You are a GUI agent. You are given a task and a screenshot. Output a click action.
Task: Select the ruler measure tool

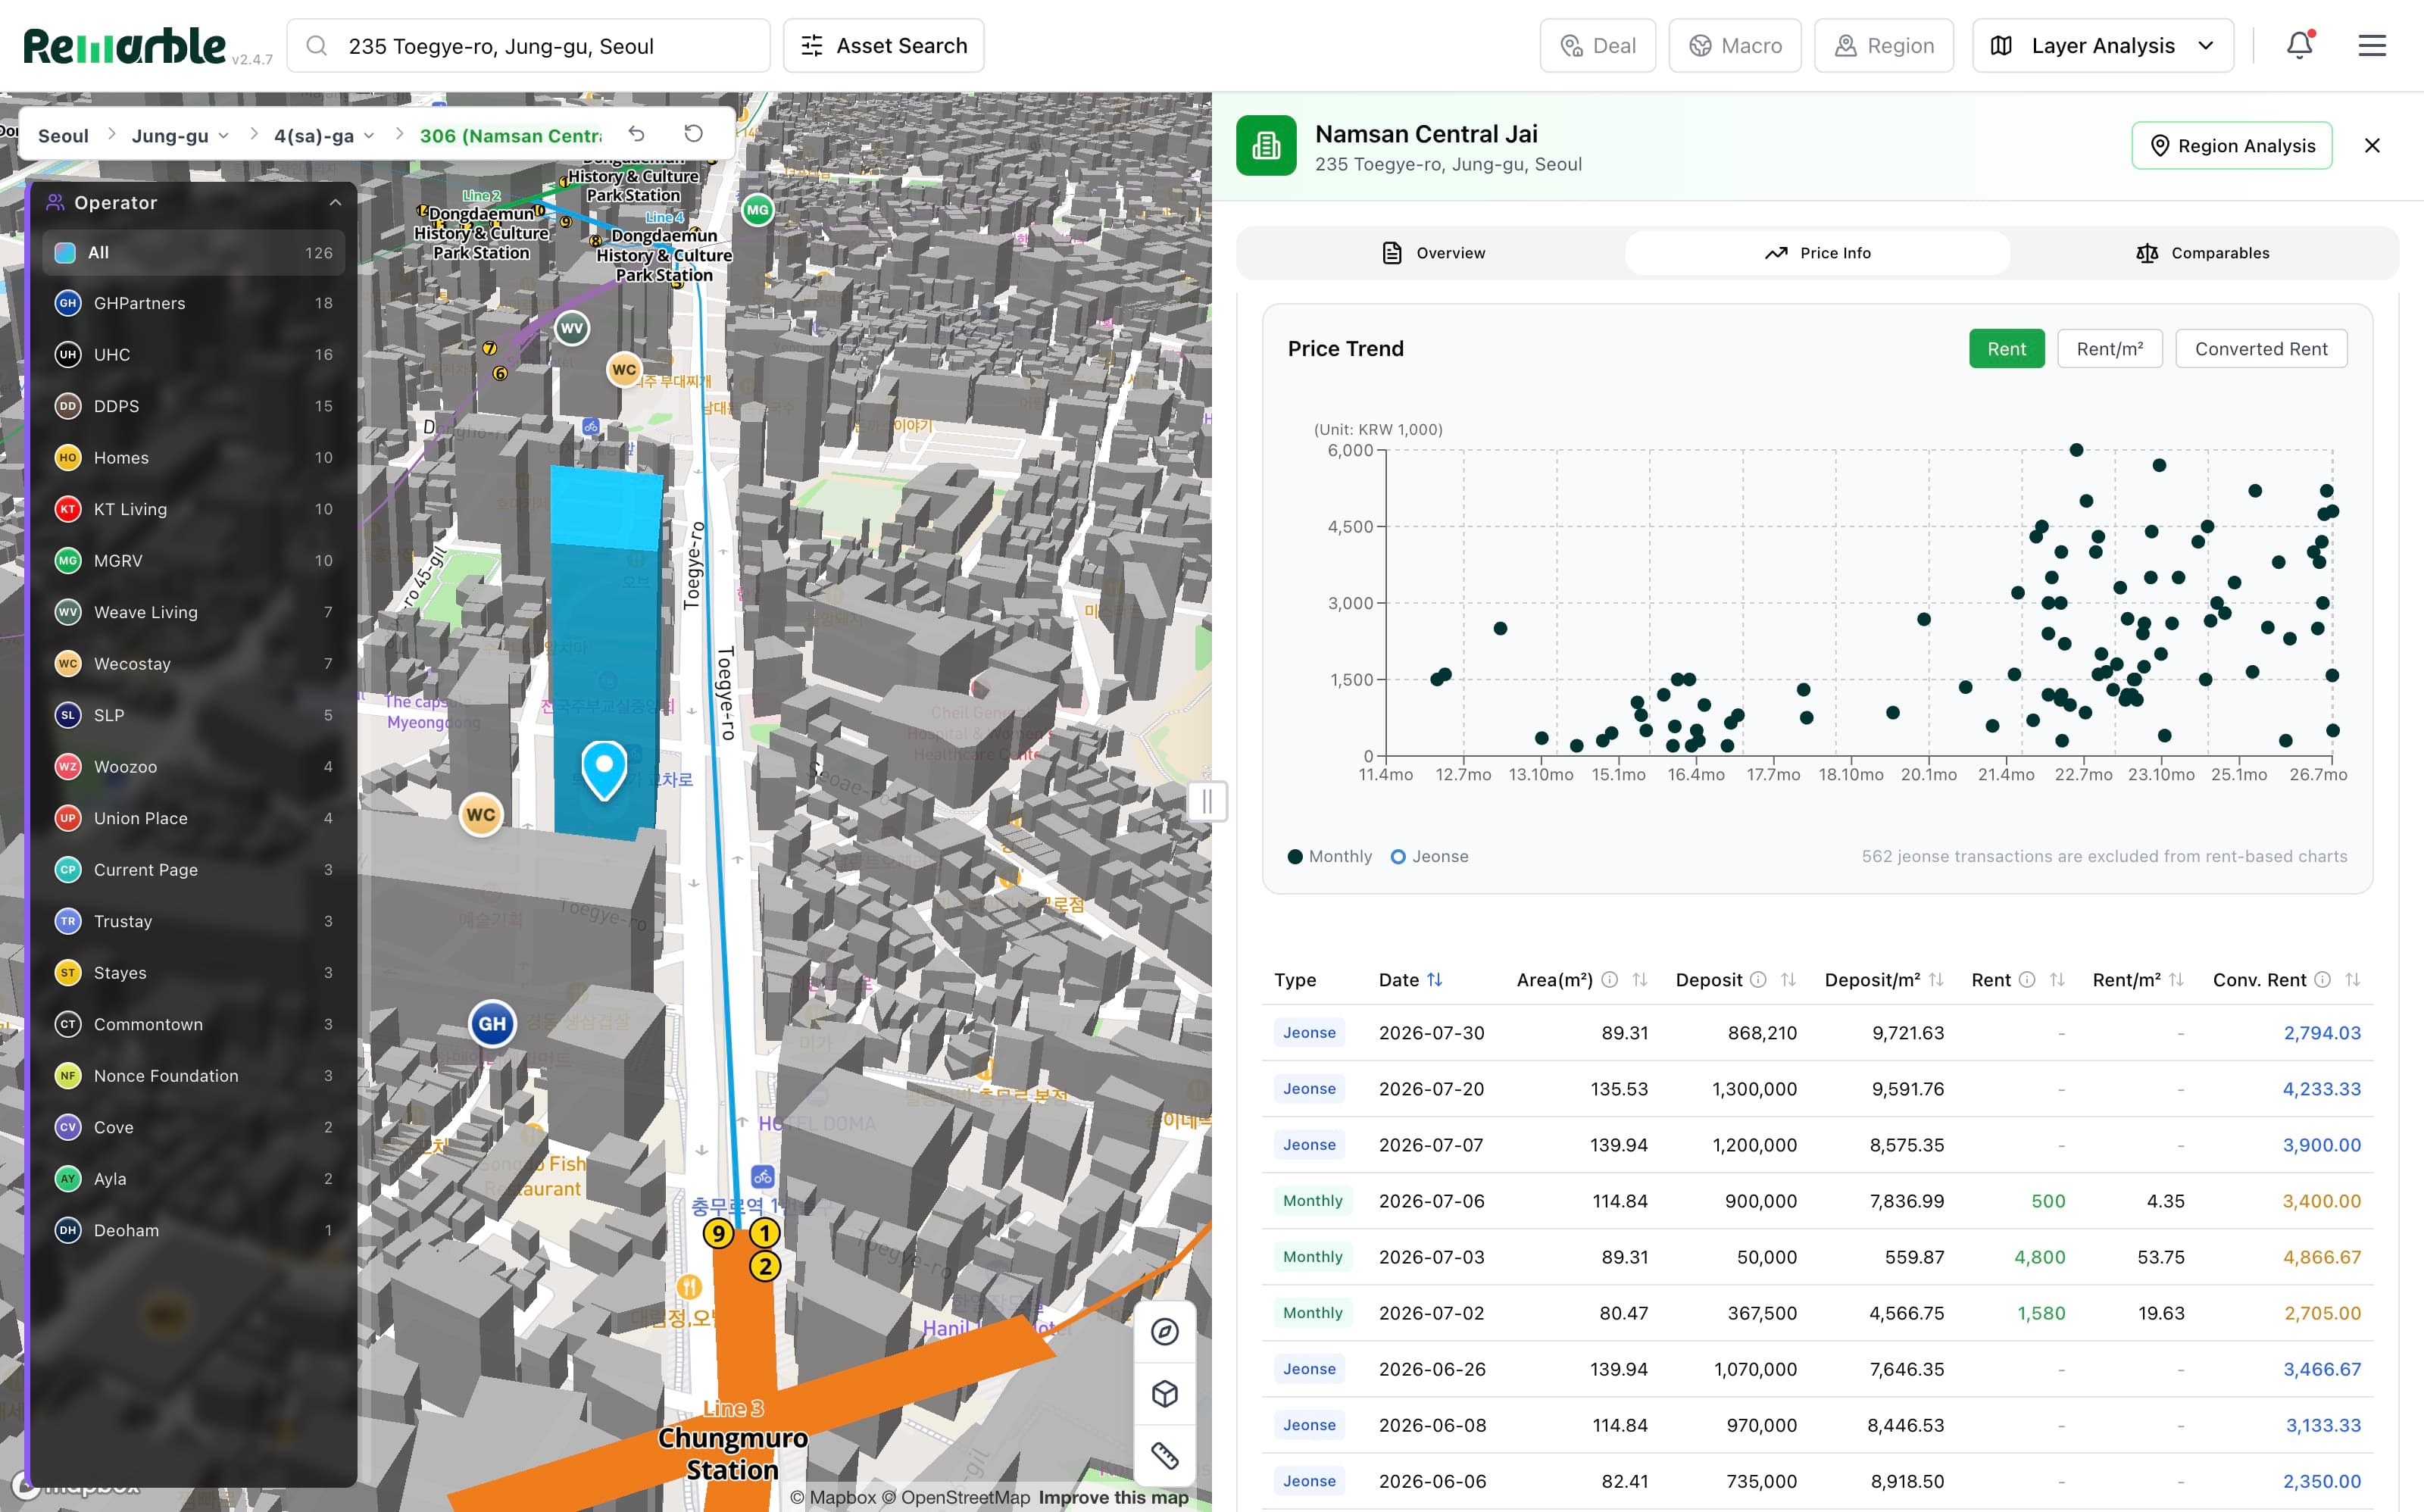[x=1165, y=1455]
